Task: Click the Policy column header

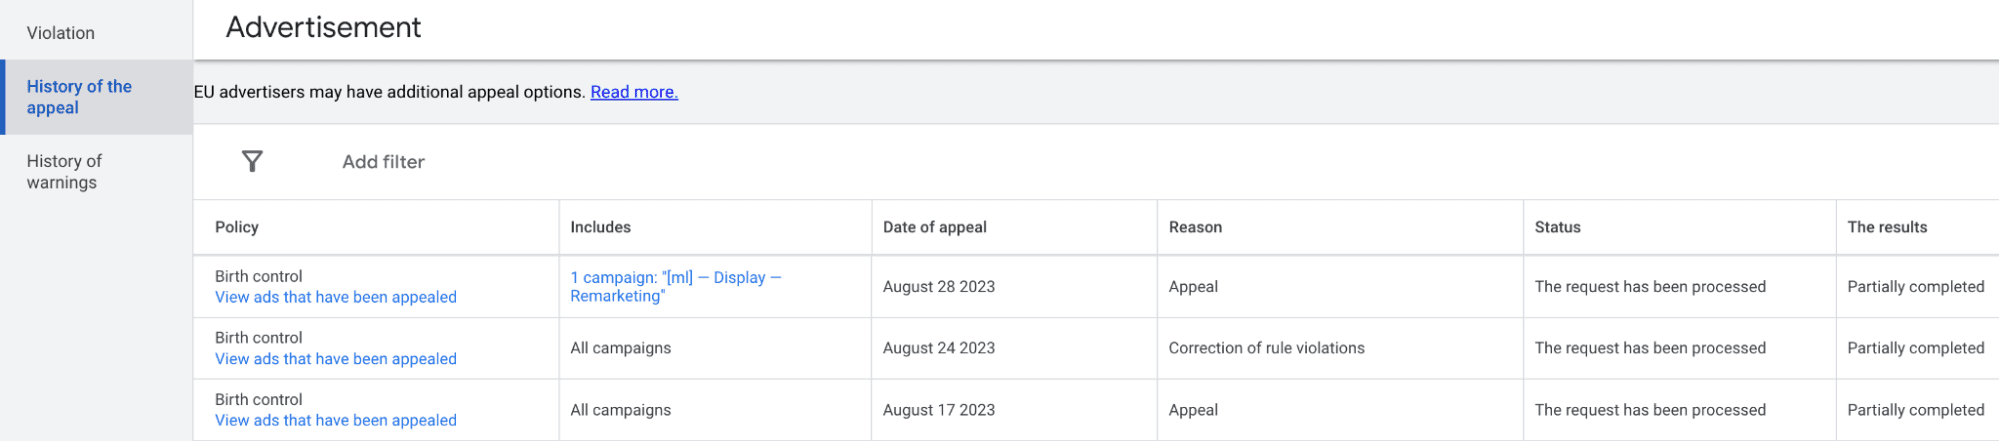Action: point(237,227)
